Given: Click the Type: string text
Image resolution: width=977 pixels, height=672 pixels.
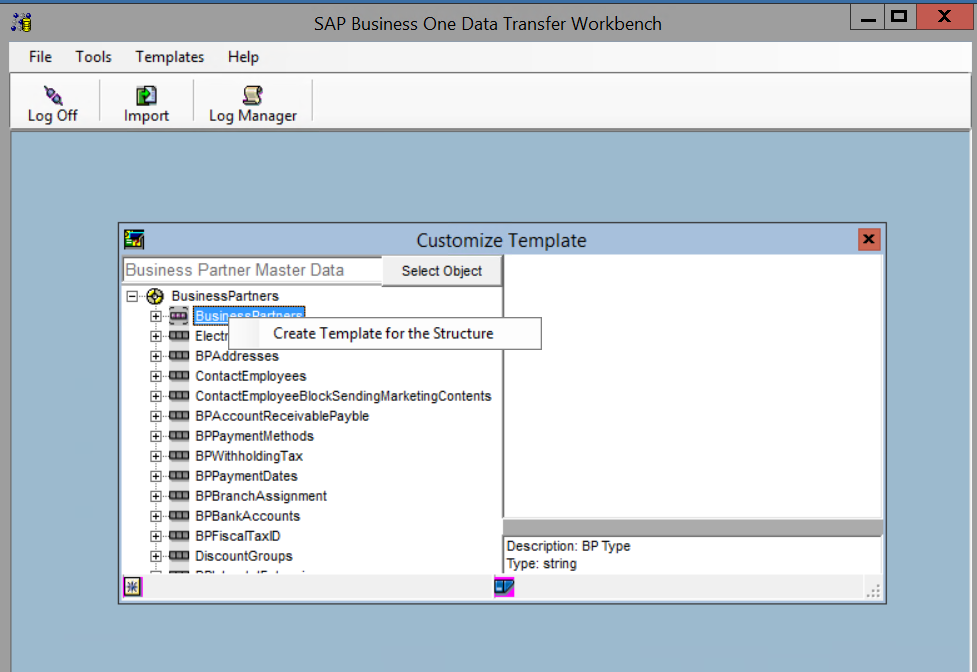Looking at the screenshot, I should 541,564.
